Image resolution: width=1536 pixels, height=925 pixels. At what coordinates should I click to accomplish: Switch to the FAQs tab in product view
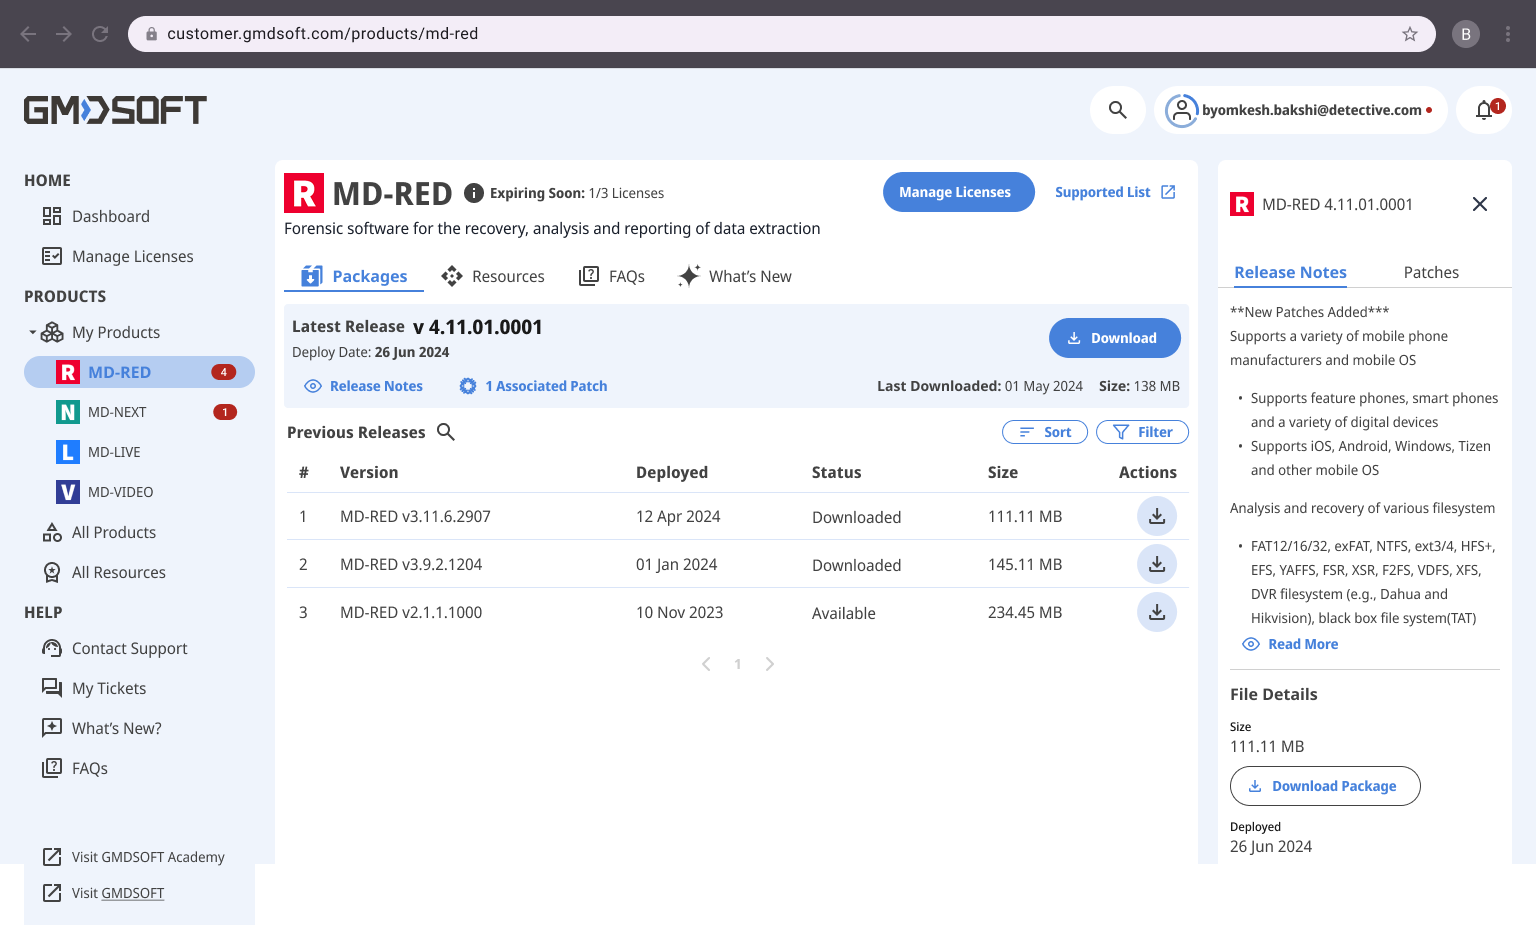coord(612,276)
